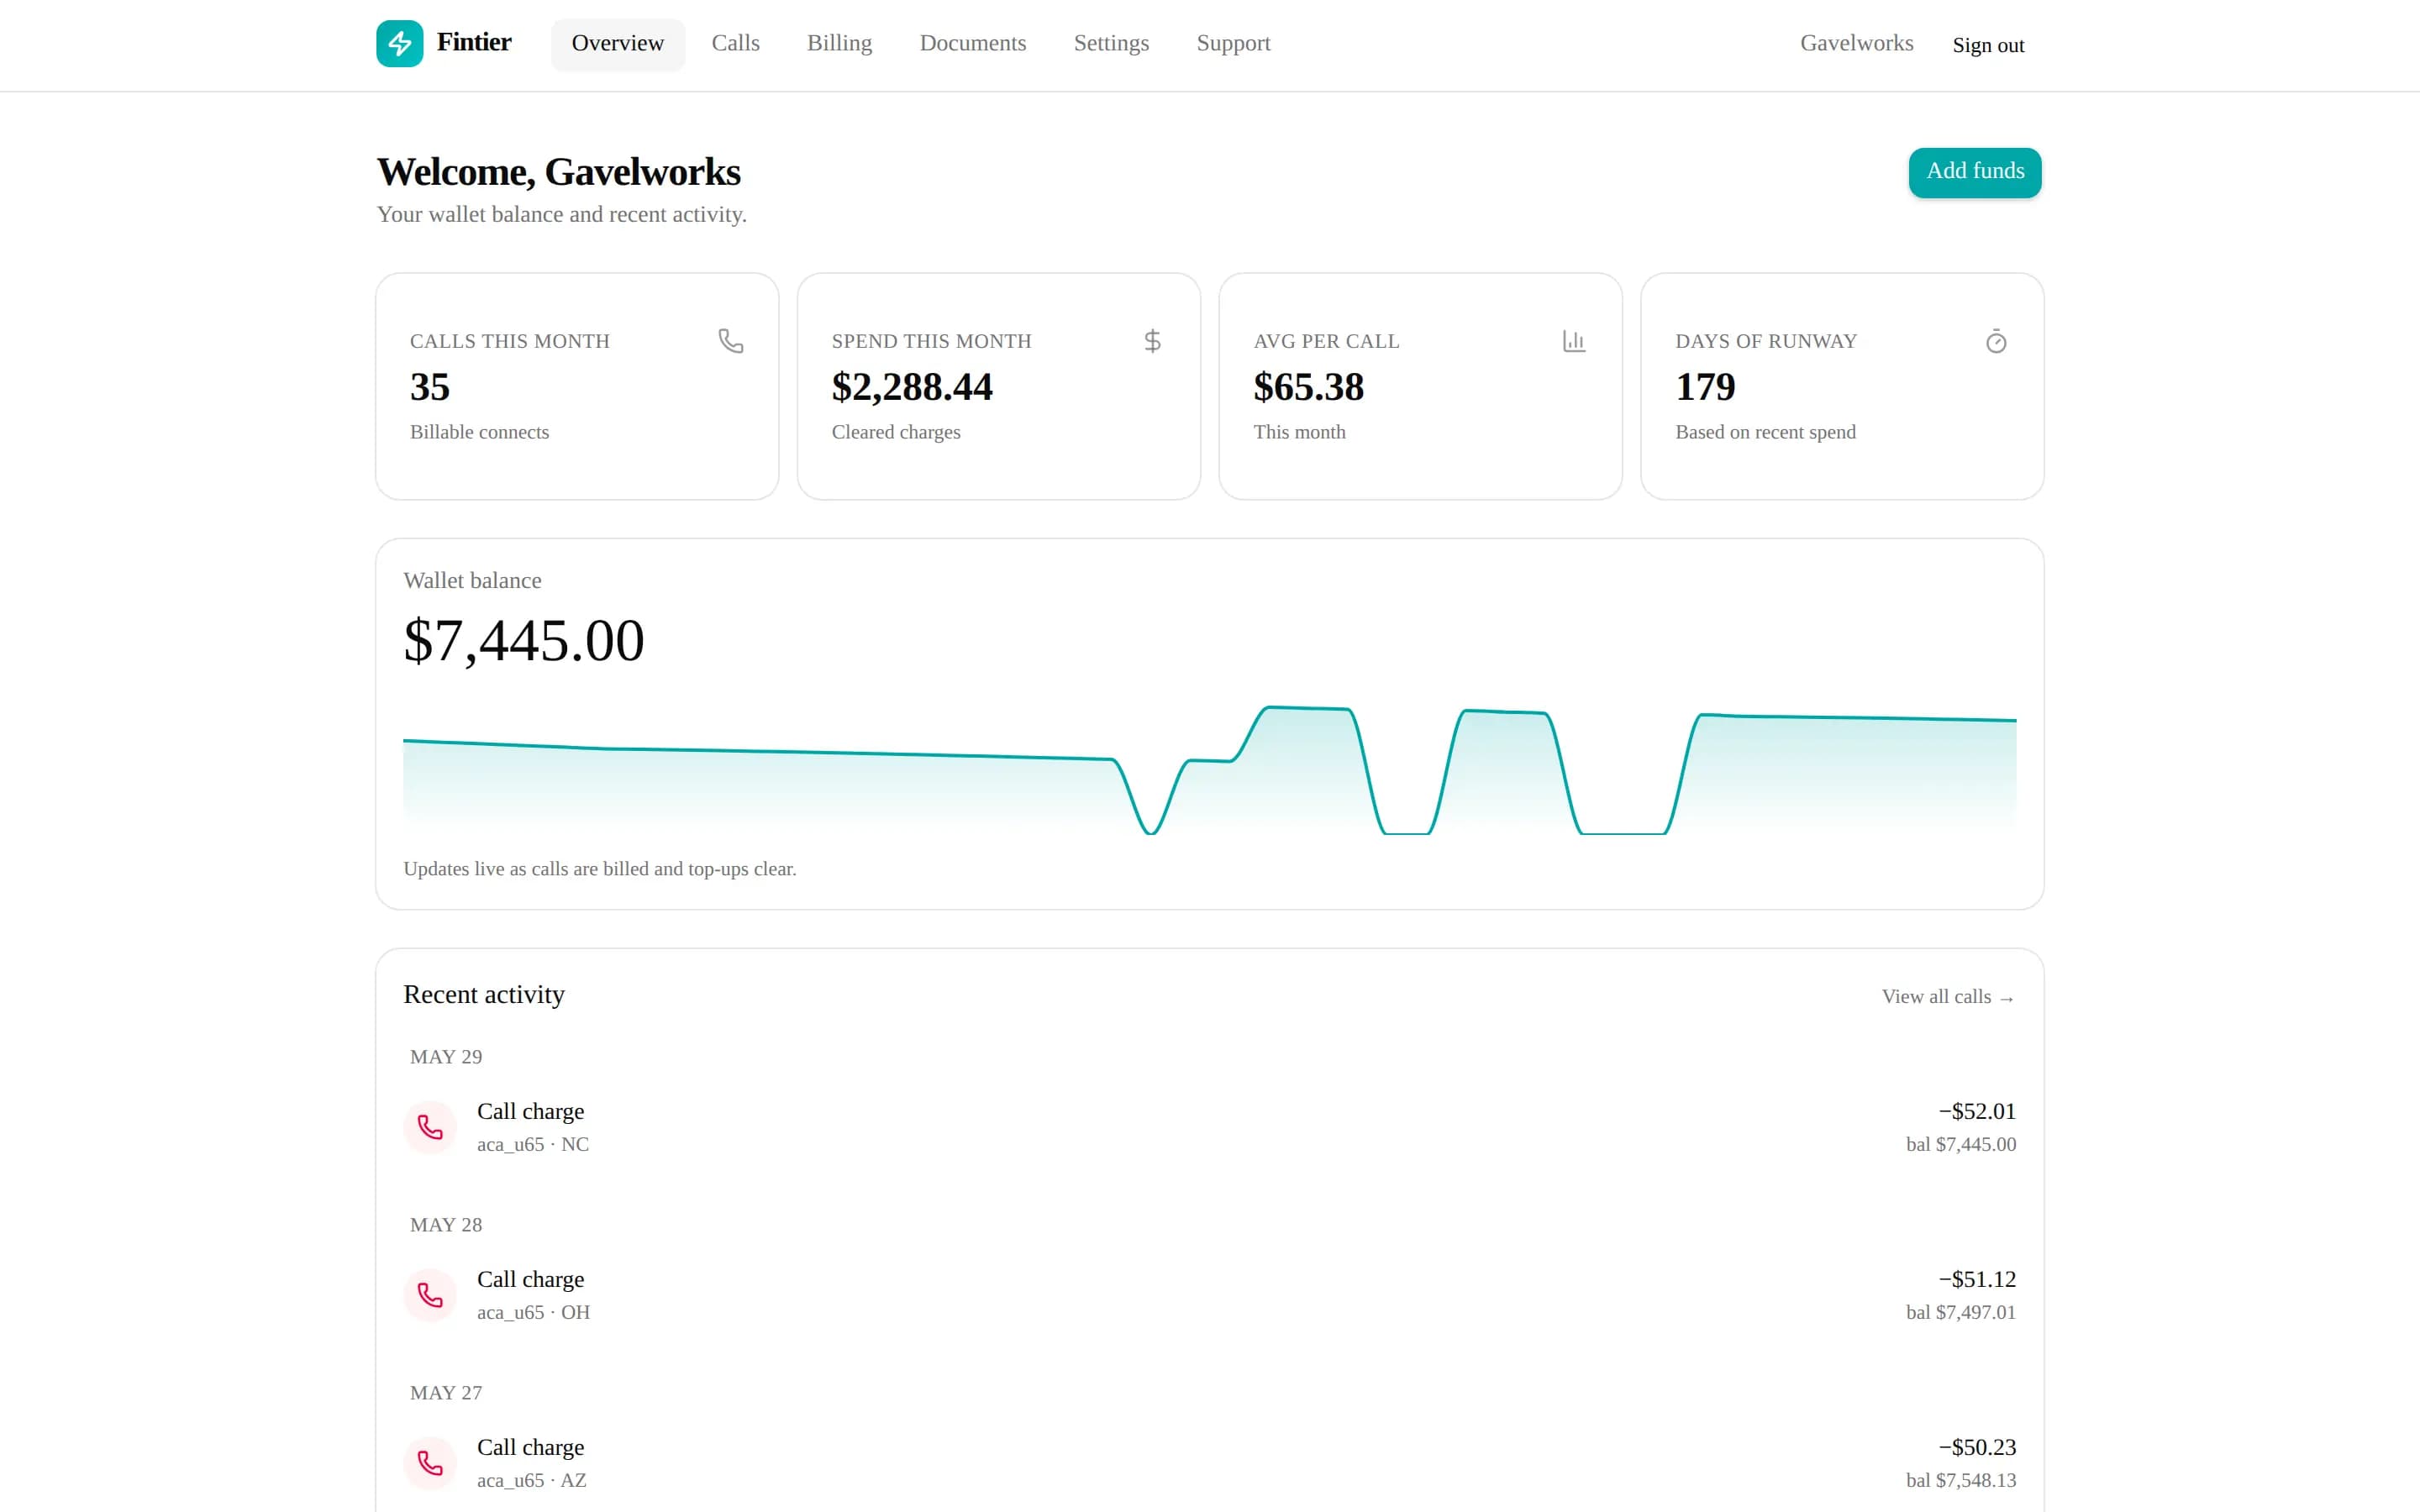Click the aca_u65 · AZ call detail
The width and height of the screenshot is (2420, 1512).
pos(532,1480)
